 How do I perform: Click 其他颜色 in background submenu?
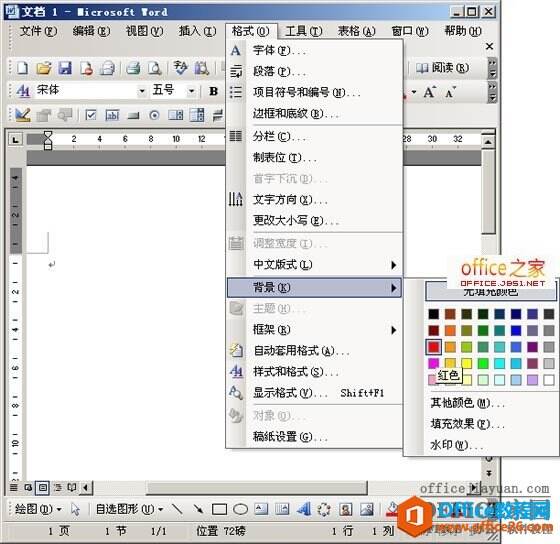click(x=467, y=403)
